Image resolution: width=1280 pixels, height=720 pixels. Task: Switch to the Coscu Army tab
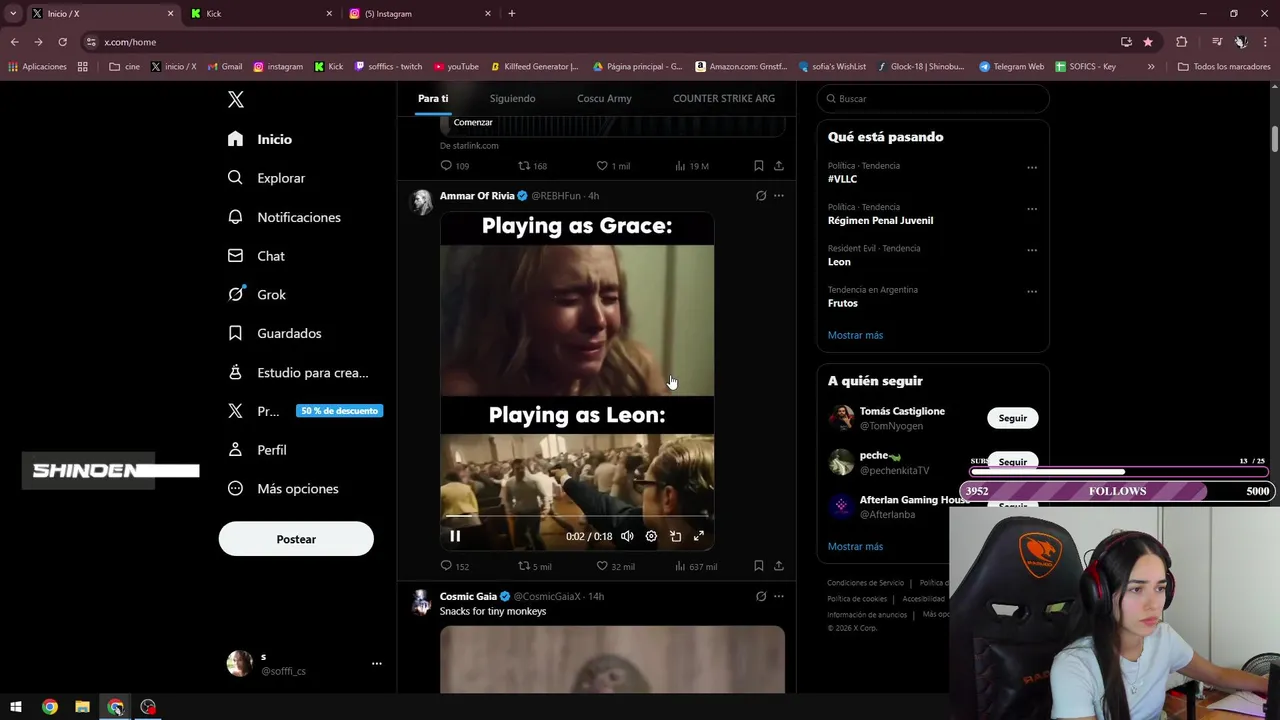(x=604, y=98)
